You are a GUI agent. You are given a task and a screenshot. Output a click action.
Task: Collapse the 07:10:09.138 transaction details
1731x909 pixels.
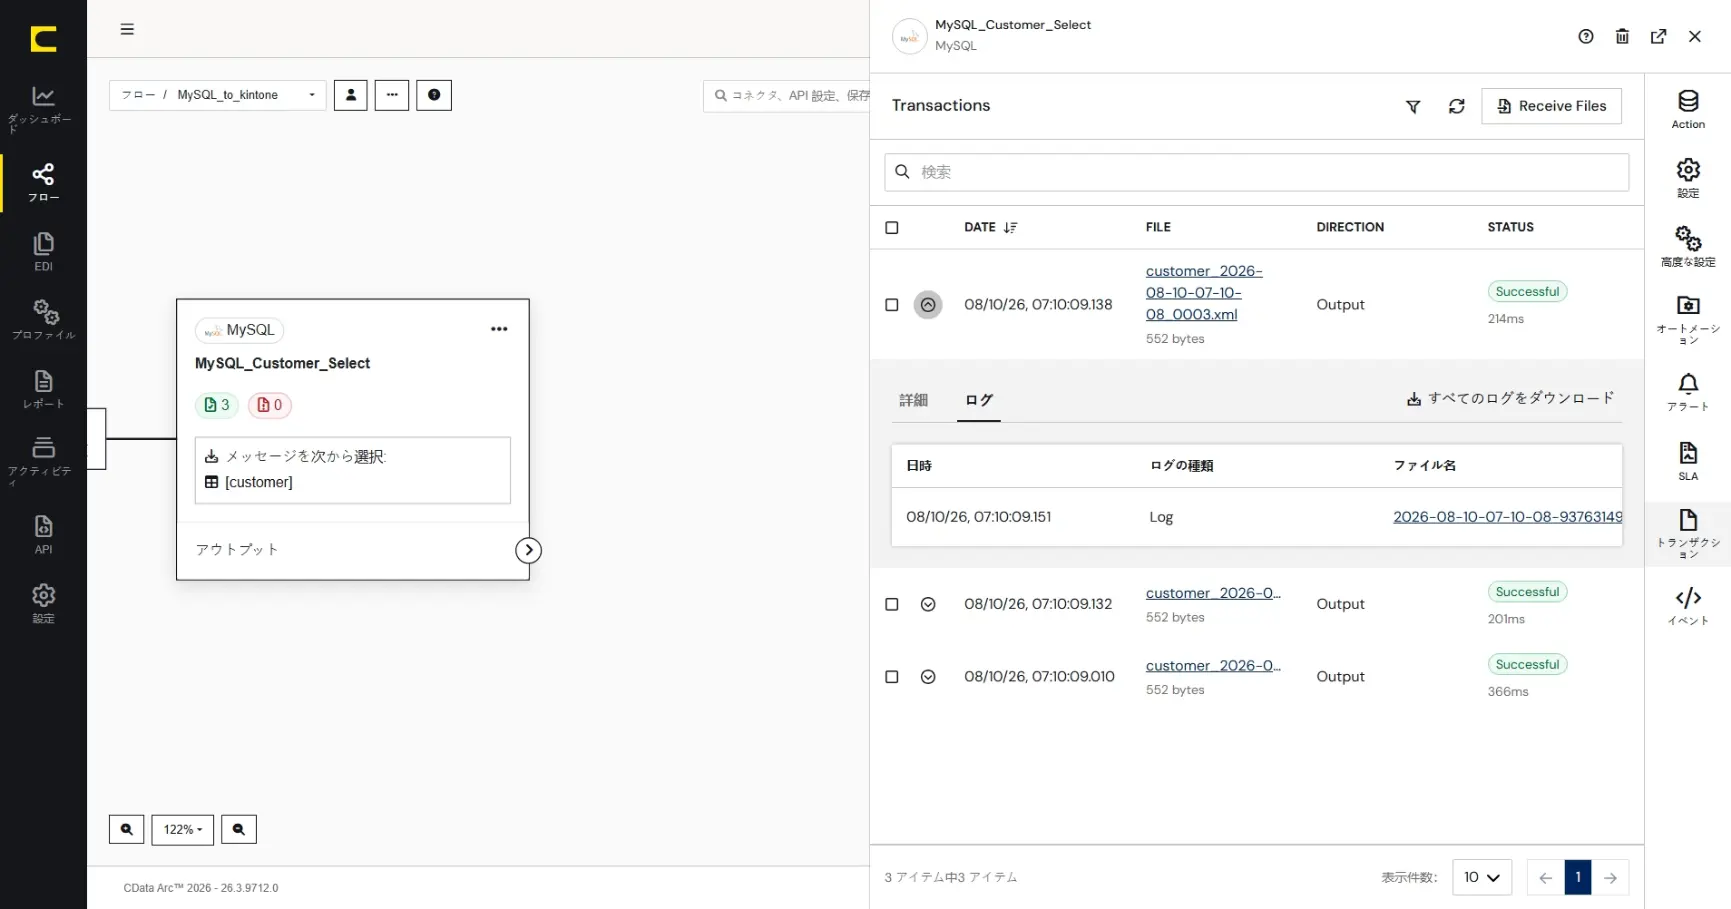[x=928, y=305]
